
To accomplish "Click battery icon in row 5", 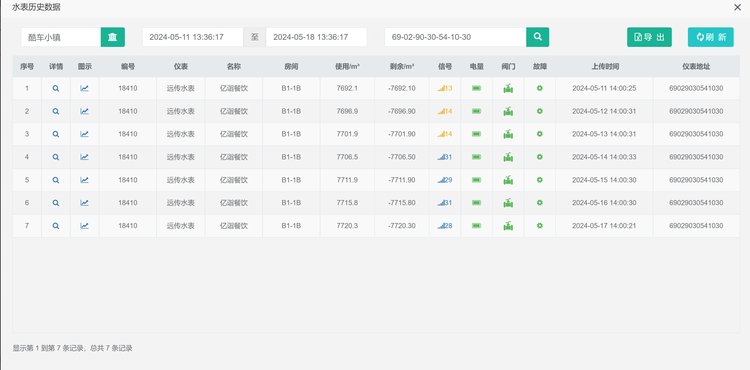I will 476,180.
